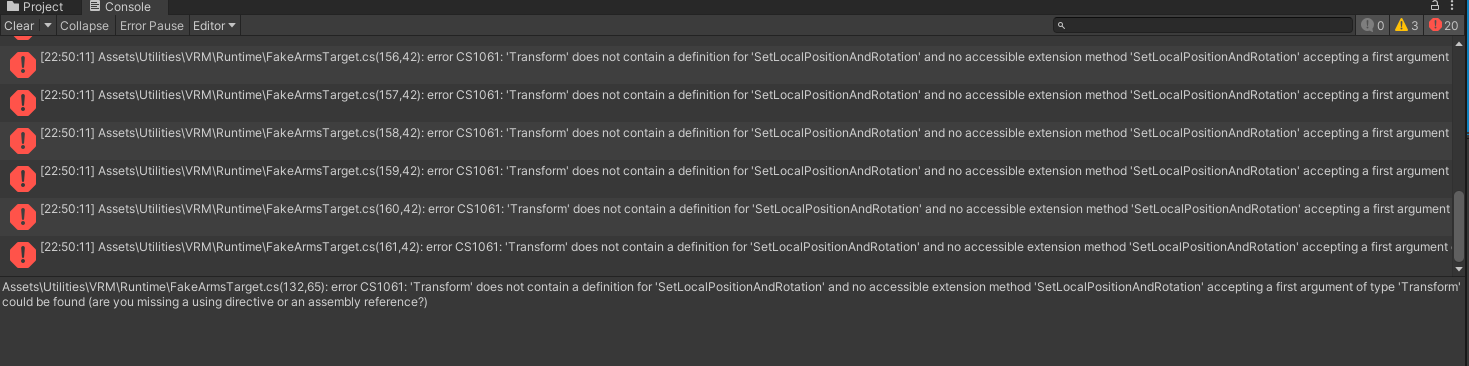Open the Editor dropdown

click(214, 25)
